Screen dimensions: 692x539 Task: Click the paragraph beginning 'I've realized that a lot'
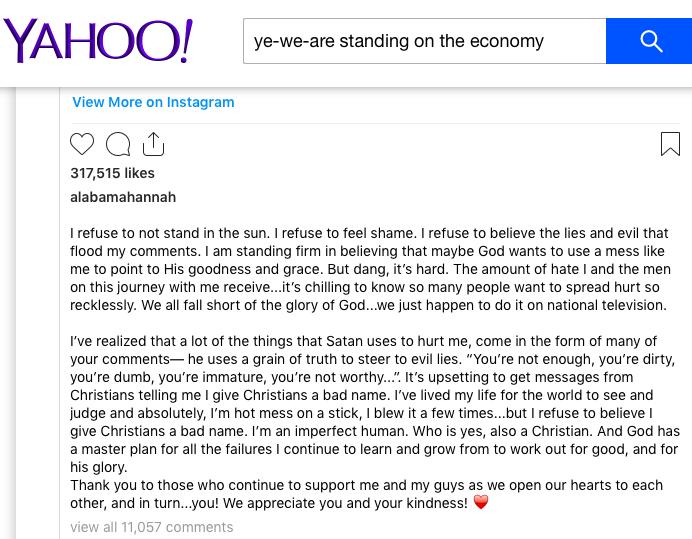375,404
